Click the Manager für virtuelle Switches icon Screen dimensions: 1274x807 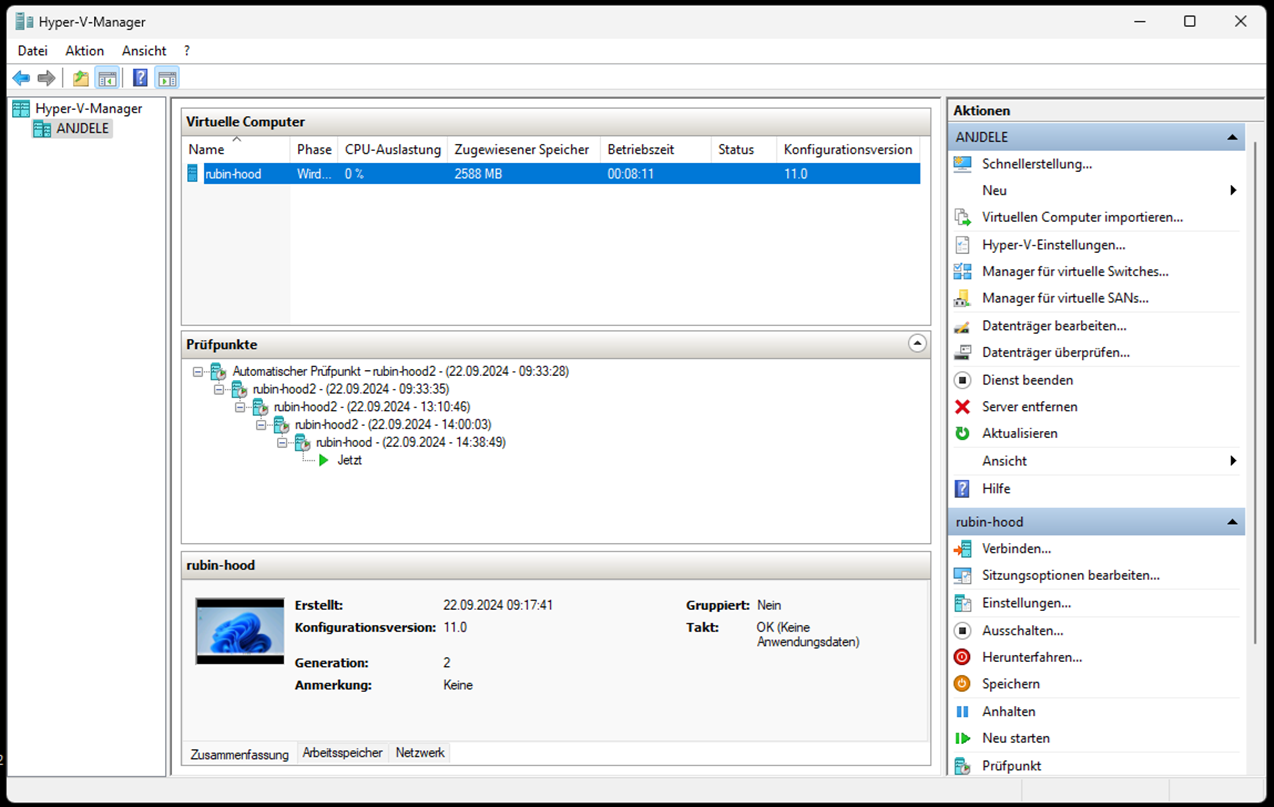tap(962, 271)
